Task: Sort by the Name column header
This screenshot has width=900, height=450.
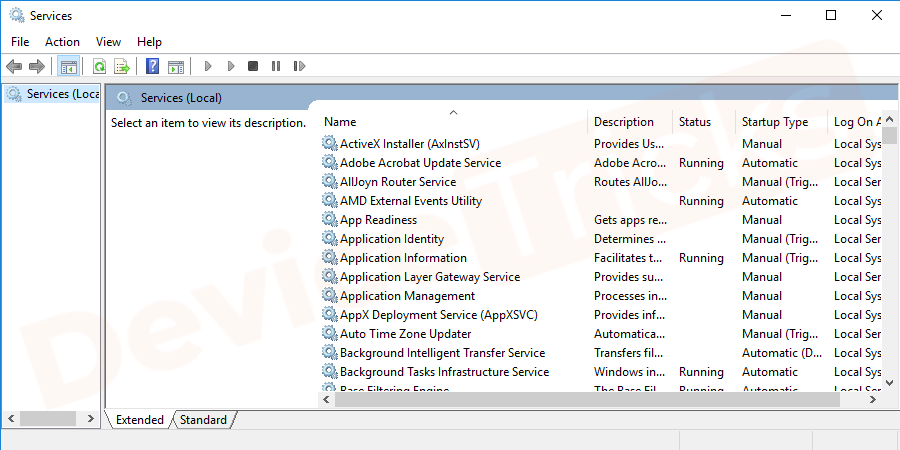Action: point(453,122)
